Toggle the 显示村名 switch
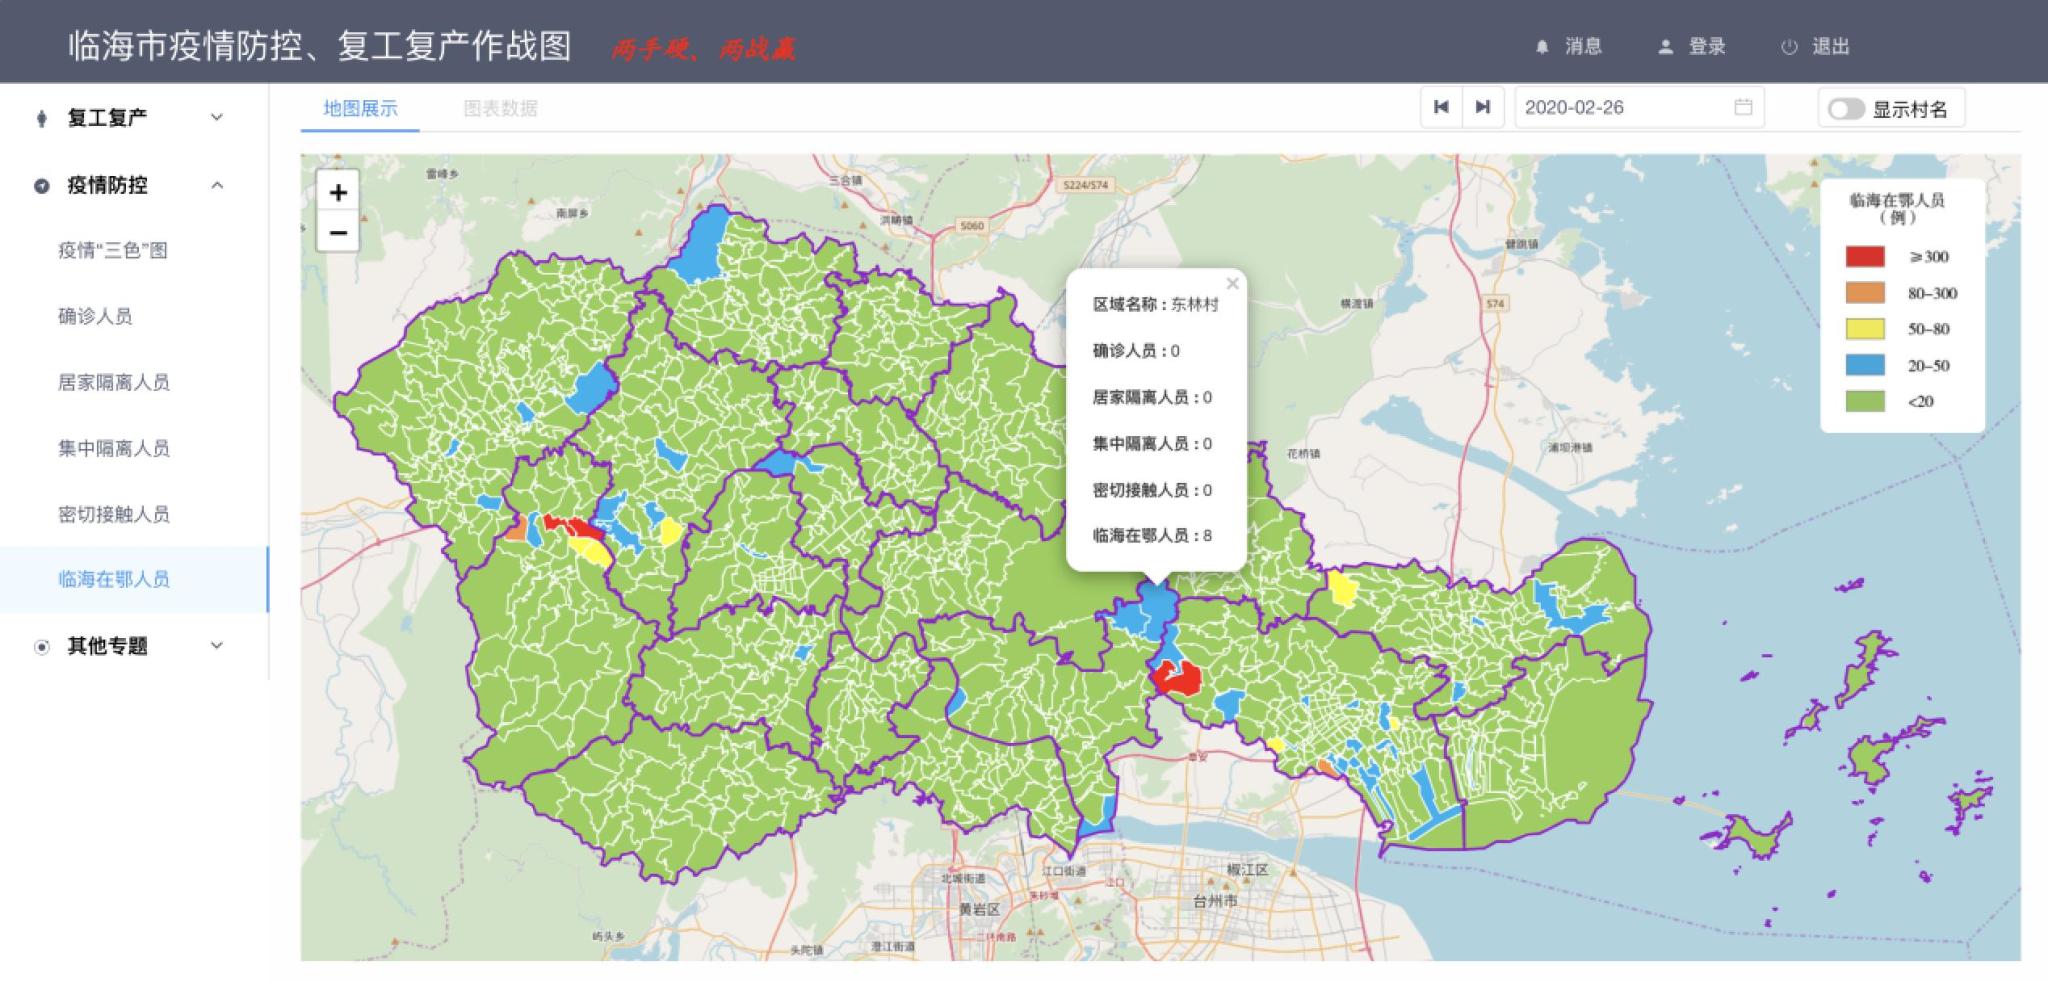 coord(1845,109)
